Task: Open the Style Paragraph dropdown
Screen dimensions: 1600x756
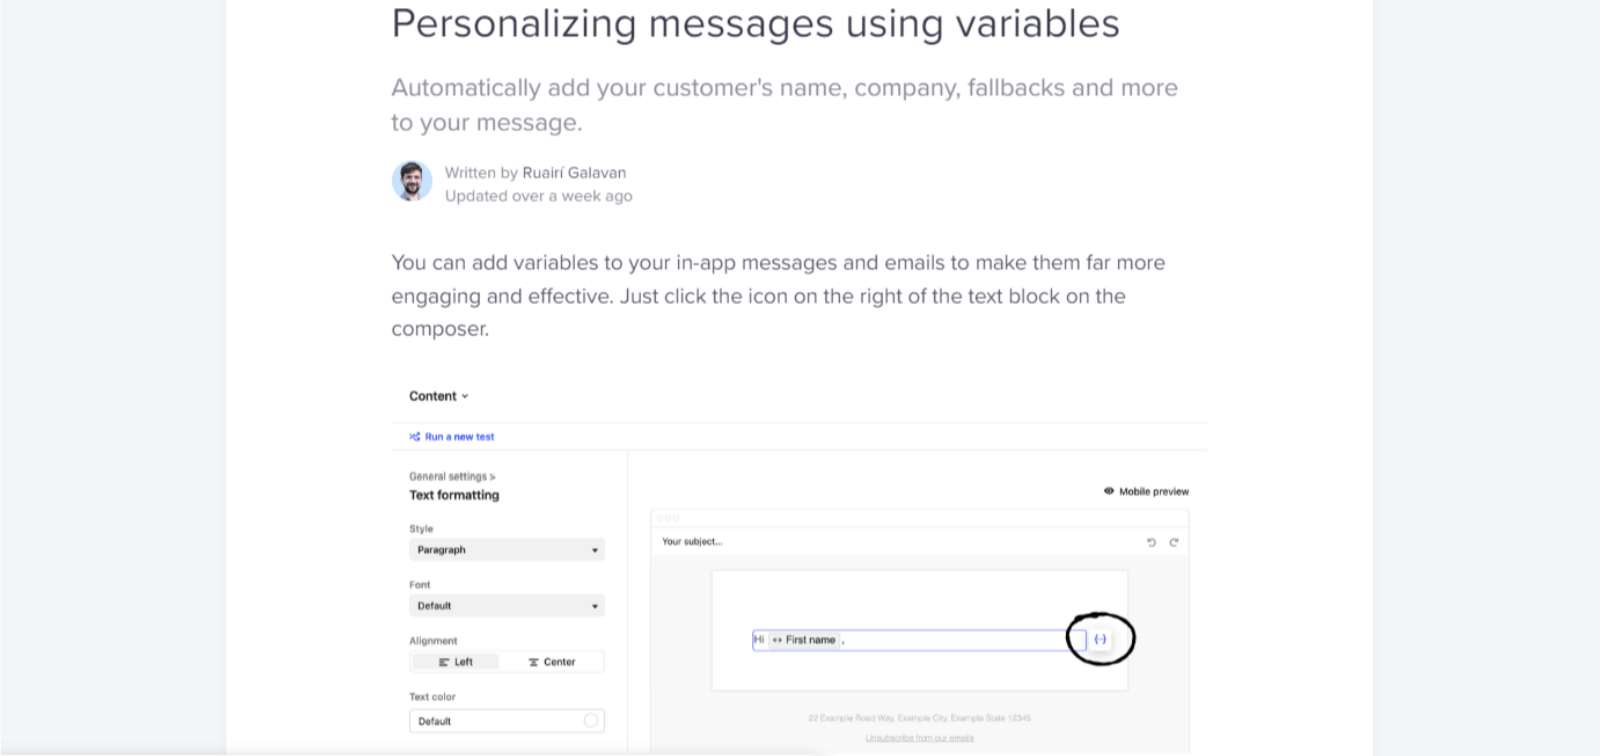Action: coord(507,550)
